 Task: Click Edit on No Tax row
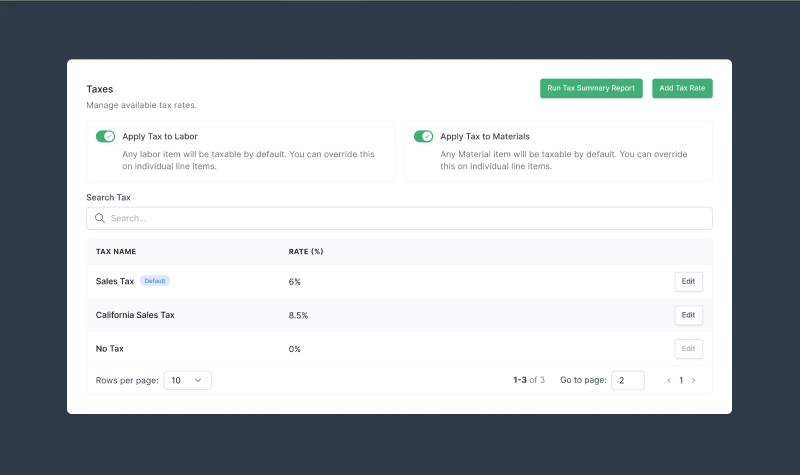click(x=688, y=349)
